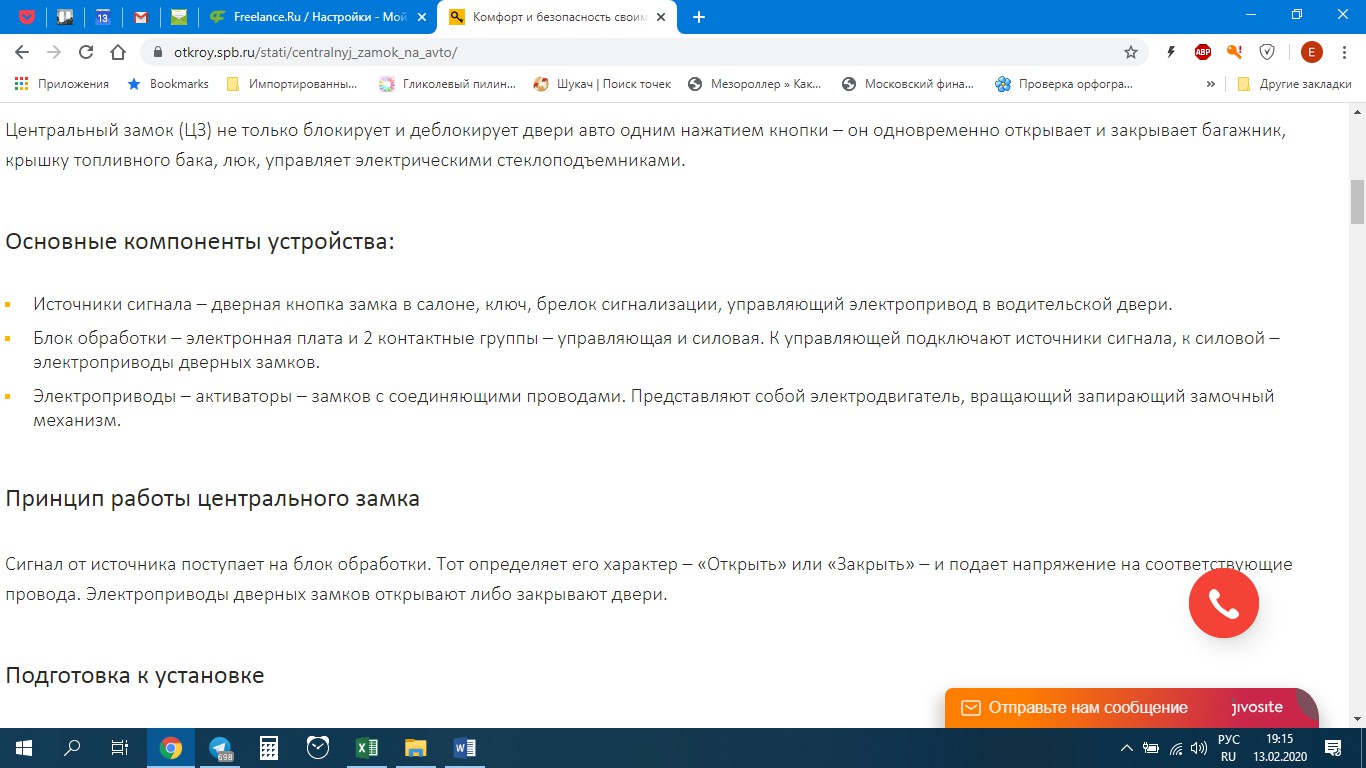
Task: Launch Calculator from the taskbar
Action: [x=269, y=748]
